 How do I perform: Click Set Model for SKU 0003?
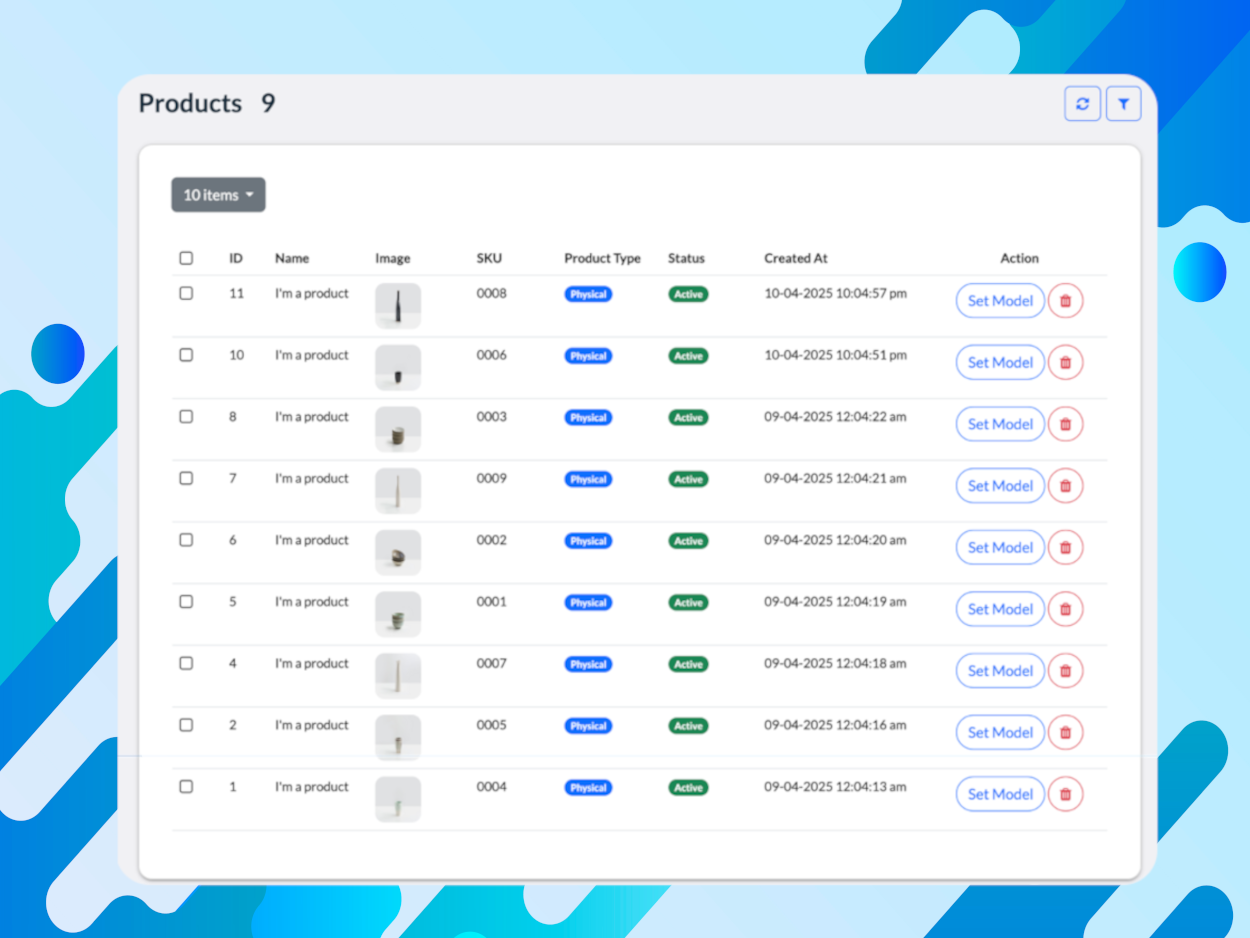point(1000,424)
